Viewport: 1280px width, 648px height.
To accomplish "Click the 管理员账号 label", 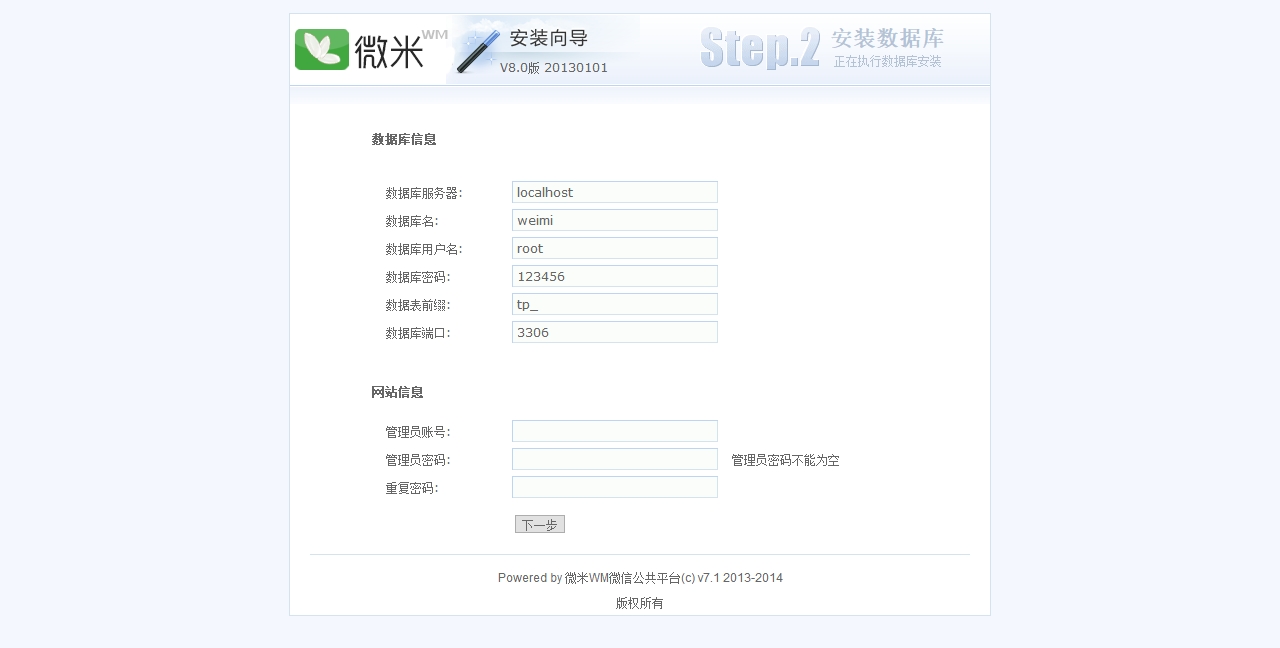I will pos(418,432).
